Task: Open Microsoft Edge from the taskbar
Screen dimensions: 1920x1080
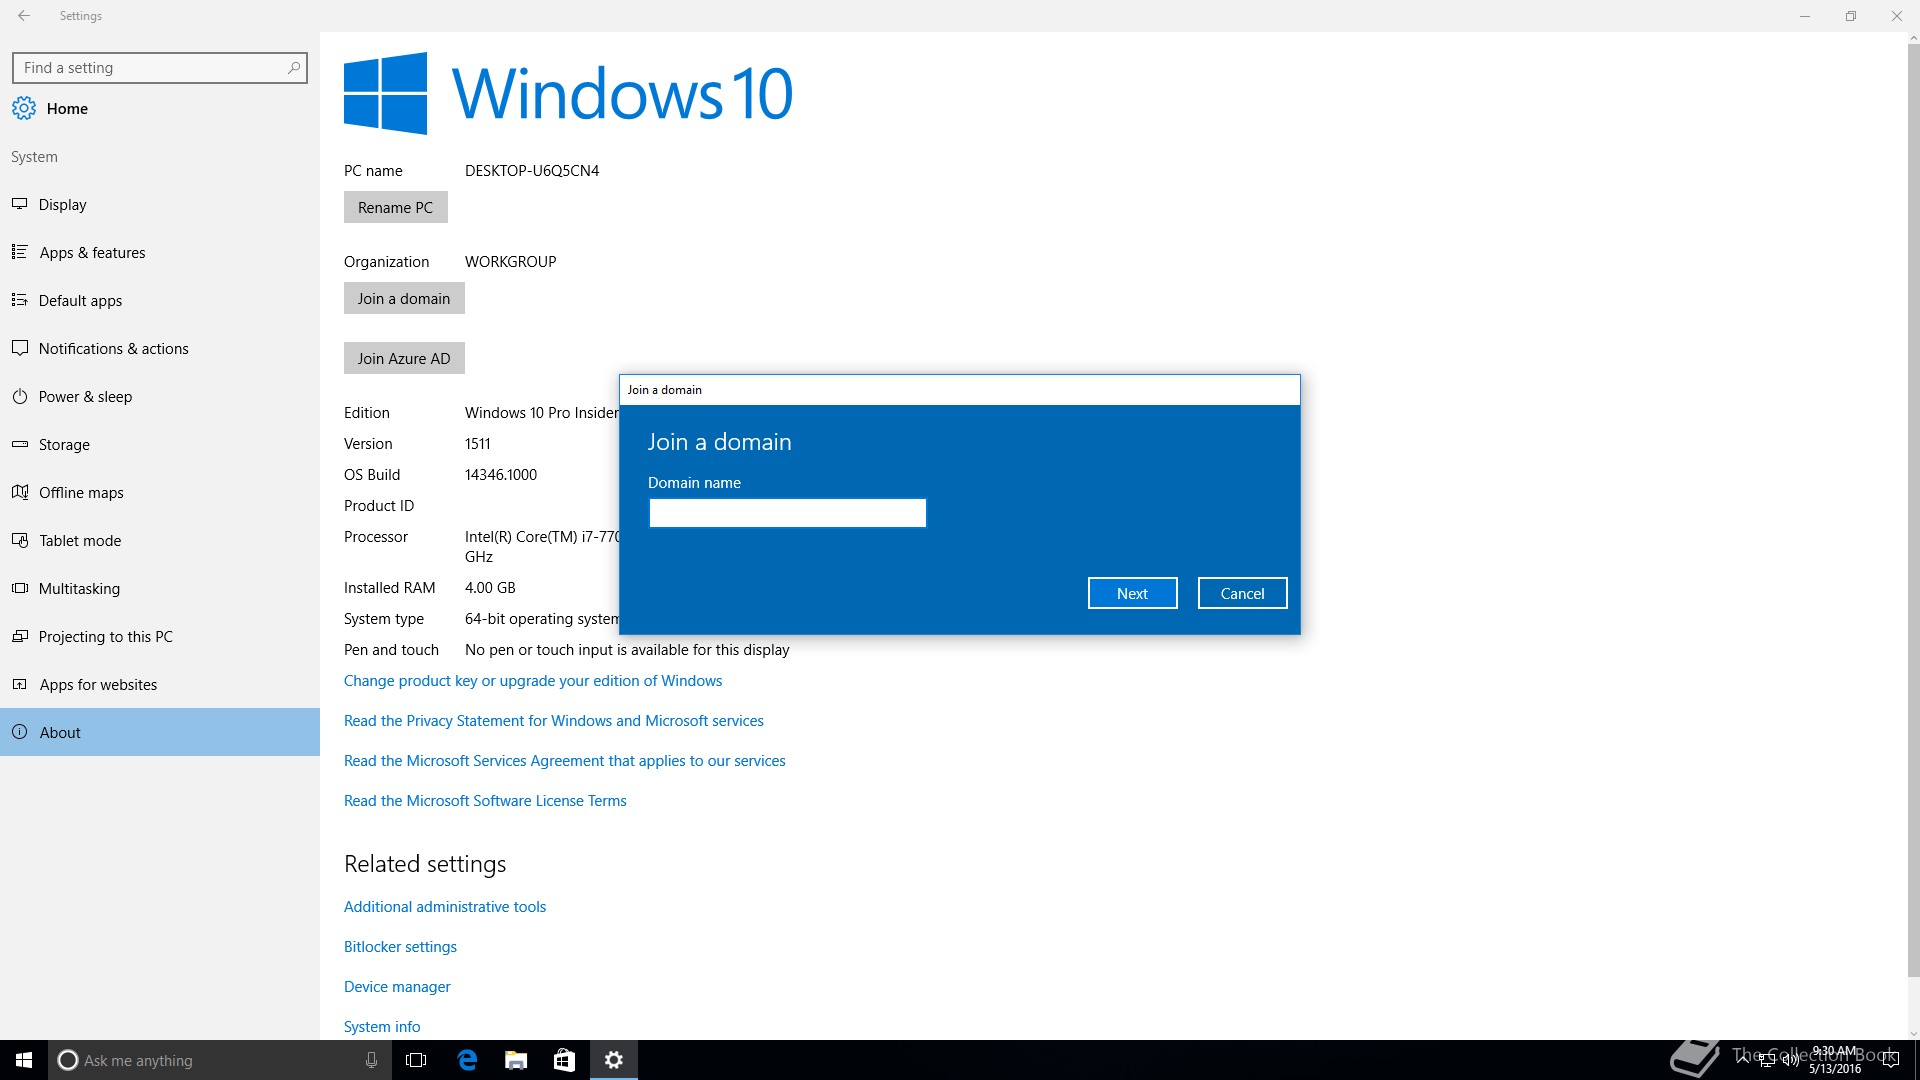Action: [x=467, y=1060]
